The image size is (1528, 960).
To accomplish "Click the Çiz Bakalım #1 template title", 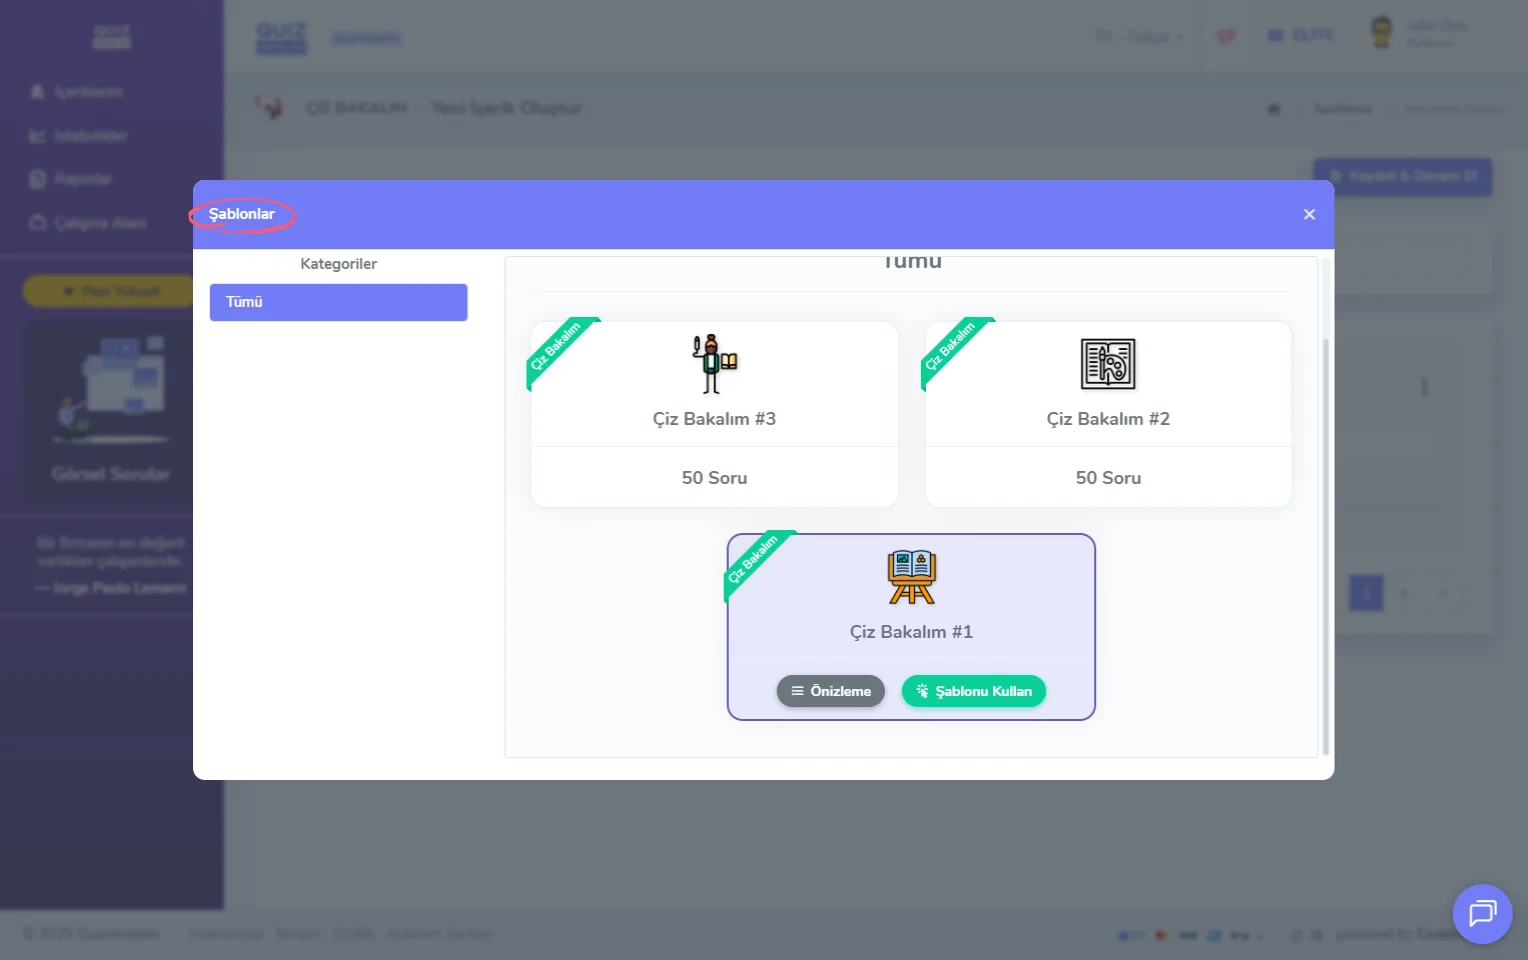I will 911,632.
